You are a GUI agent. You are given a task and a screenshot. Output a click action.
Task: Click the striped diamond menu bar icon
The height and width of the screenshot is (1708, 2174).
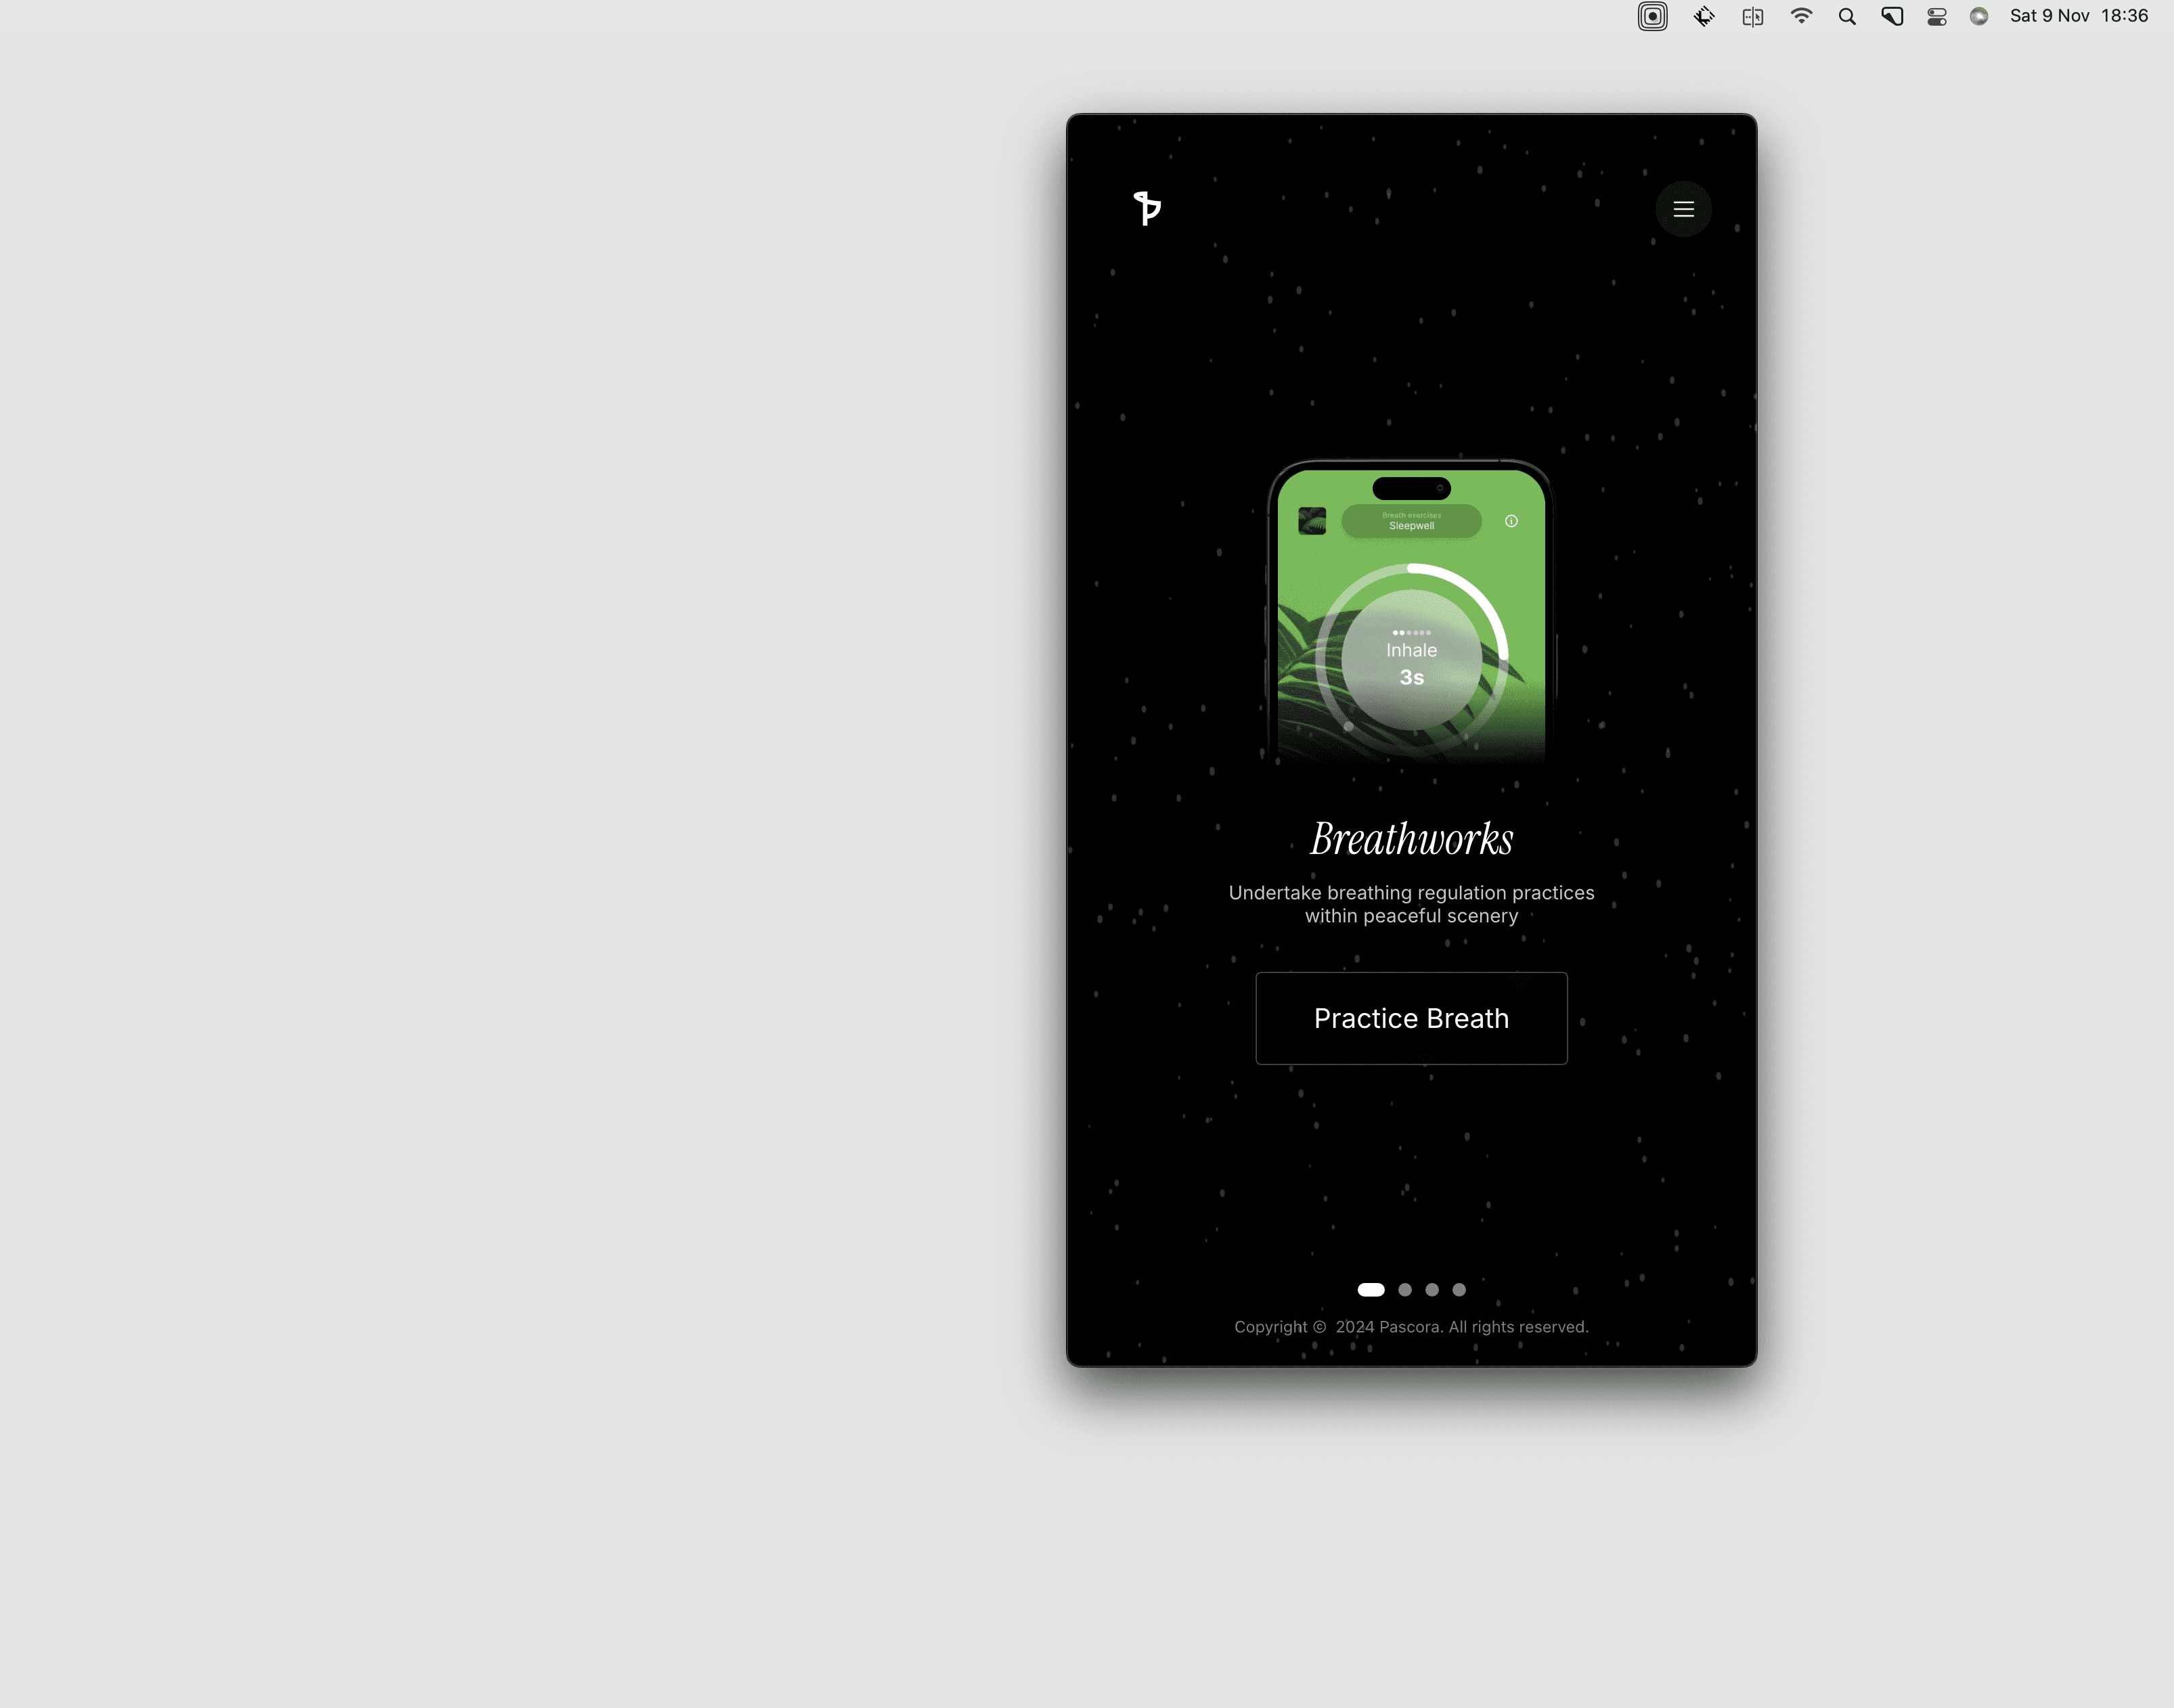1704,16
